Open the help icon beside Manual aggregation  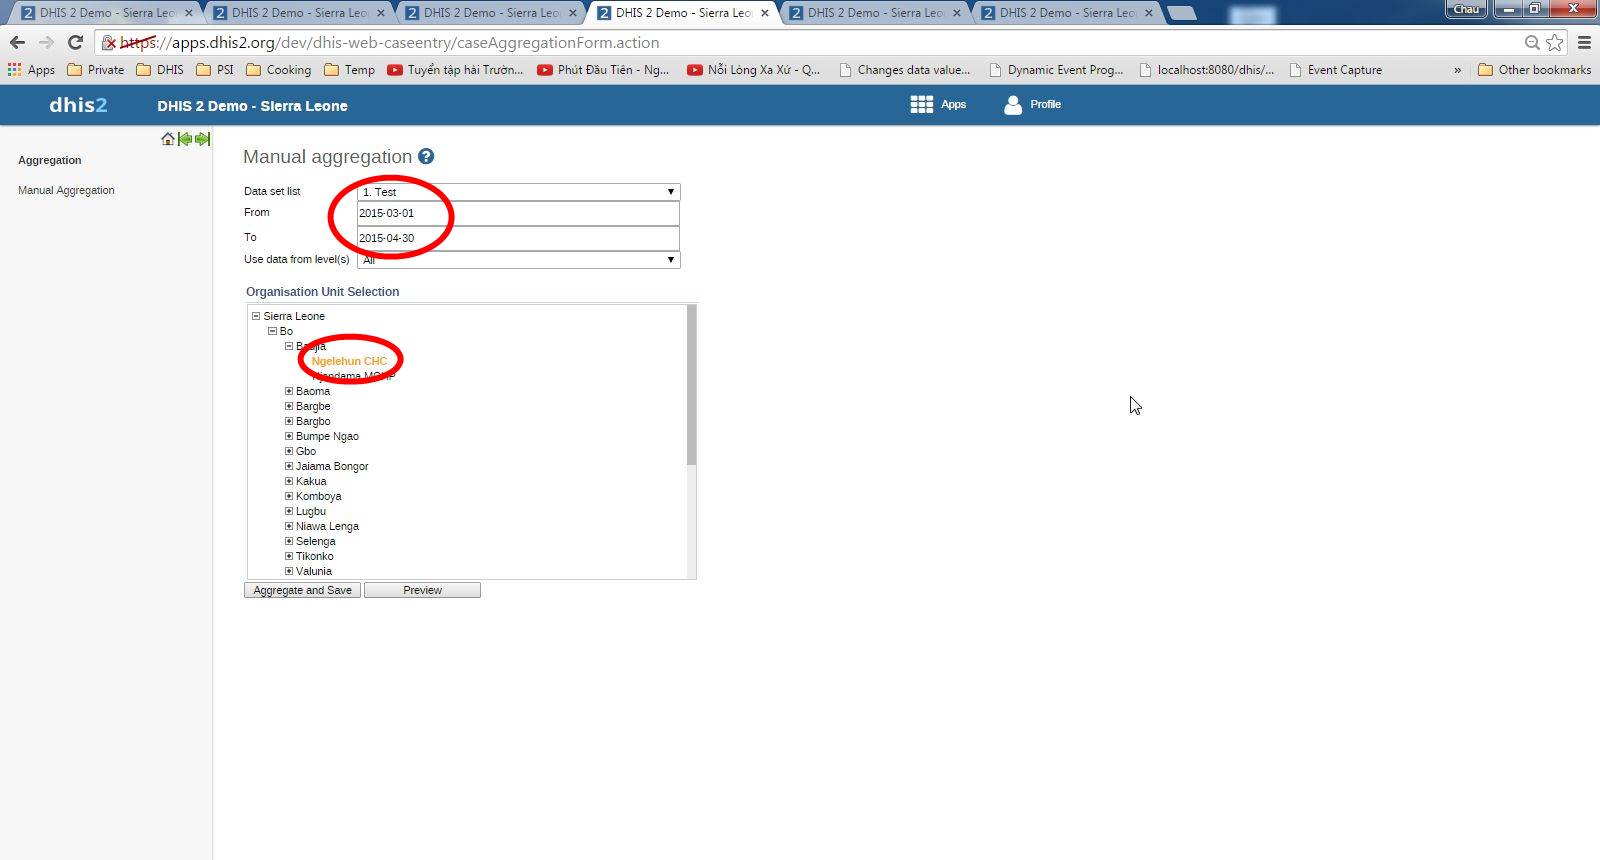[x=426, y=156]
